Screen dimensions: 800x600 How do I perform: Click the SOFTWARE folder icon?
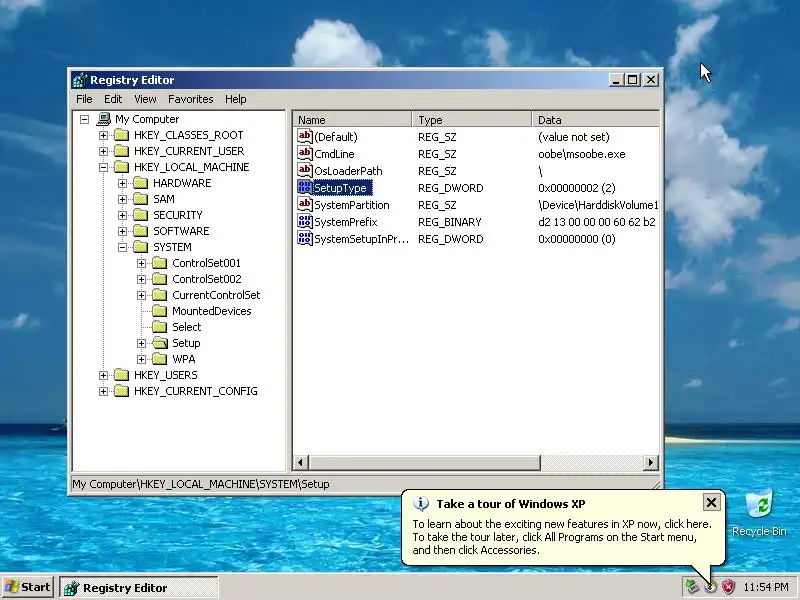click(x=140, y=231)
